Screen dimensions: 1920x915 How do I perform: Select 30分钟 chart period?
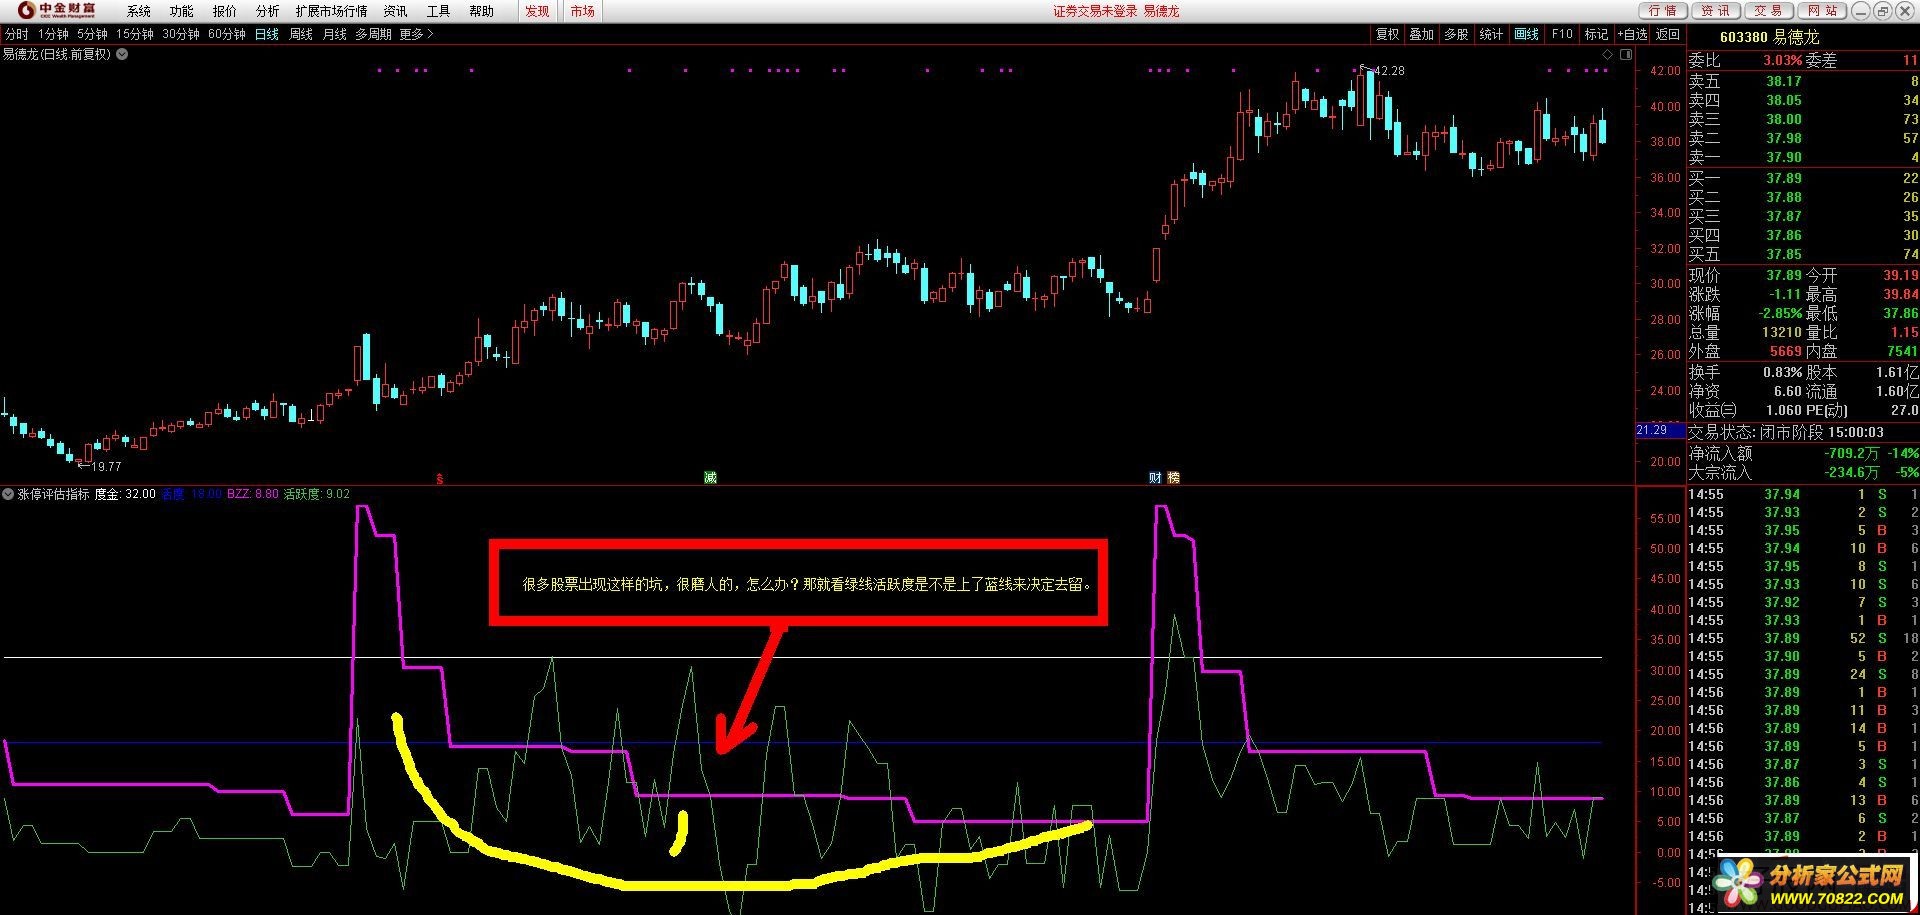tap(181, 34)
